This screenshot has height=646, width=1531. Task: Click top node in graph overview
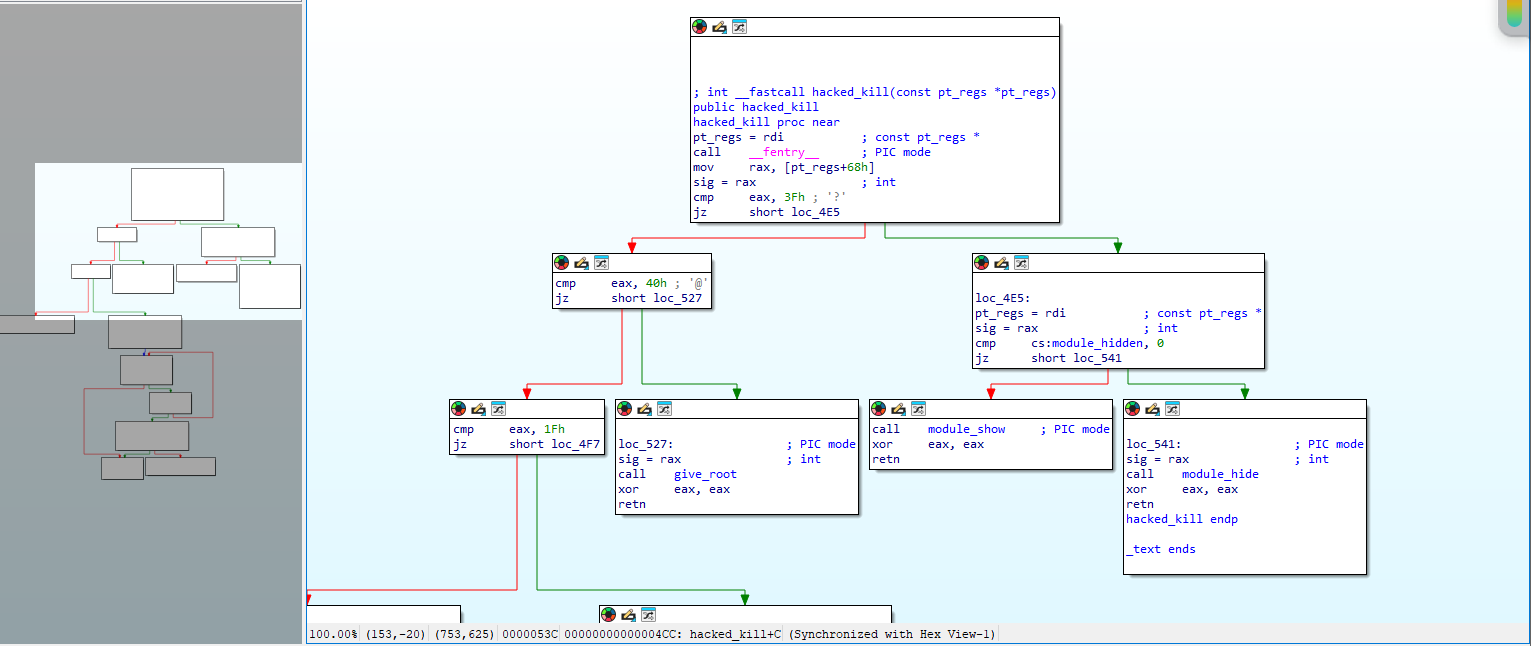click(177, 194)
